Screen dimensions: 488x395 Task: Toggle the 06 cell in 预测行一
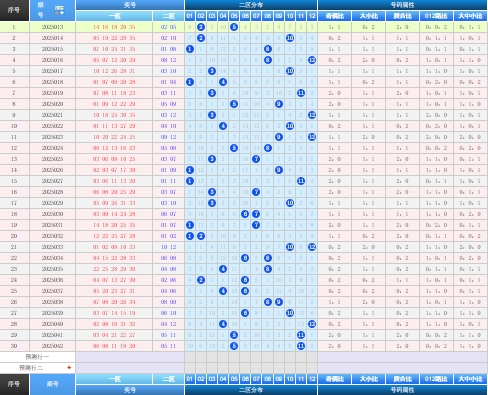pyautogui.click(x=245, y=357)
